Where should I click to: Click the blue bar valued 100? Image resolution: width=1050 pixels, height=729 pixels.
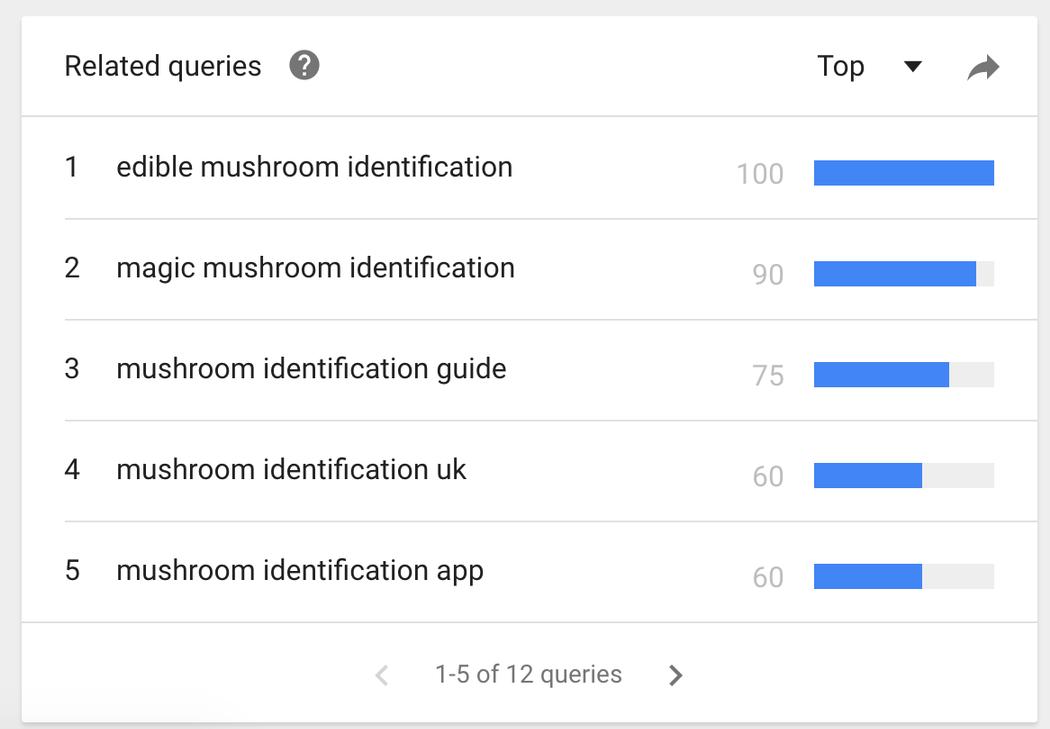tap(903, 173)
